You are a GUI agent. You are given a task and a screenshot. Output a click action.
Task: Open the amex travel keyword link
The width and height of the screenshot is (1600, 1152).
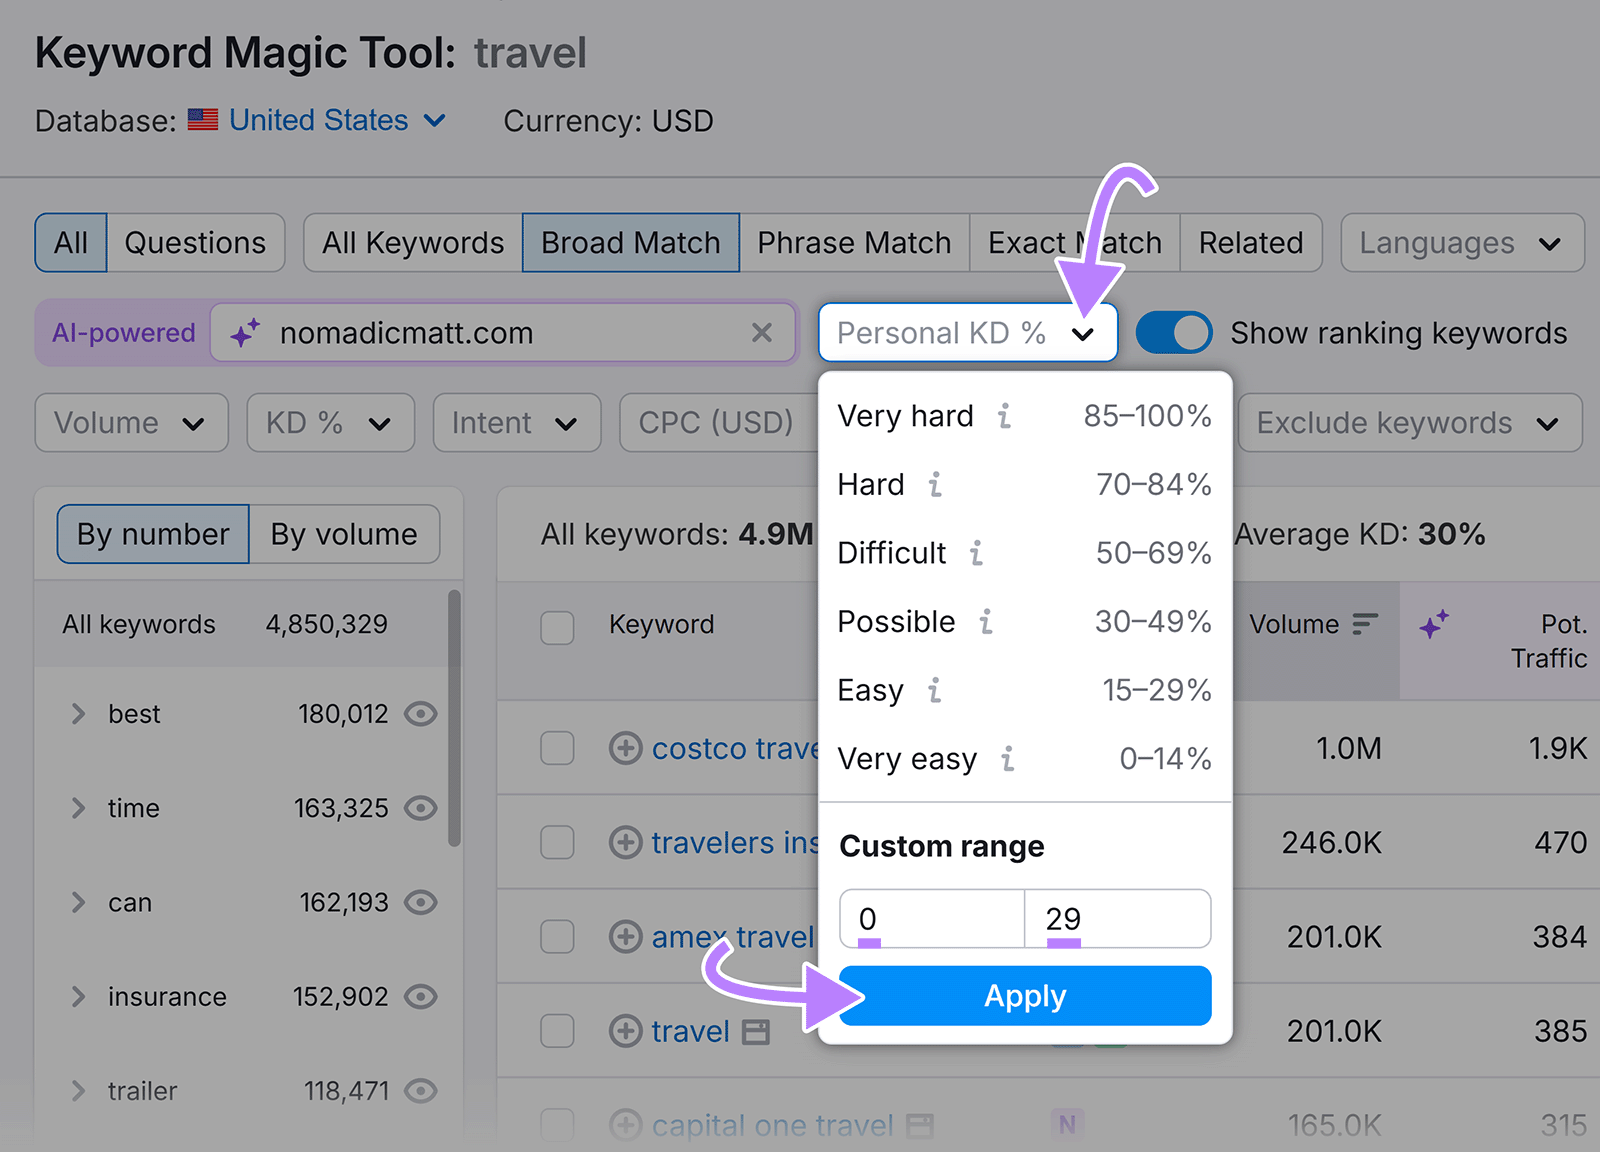[x=733, y=937]
